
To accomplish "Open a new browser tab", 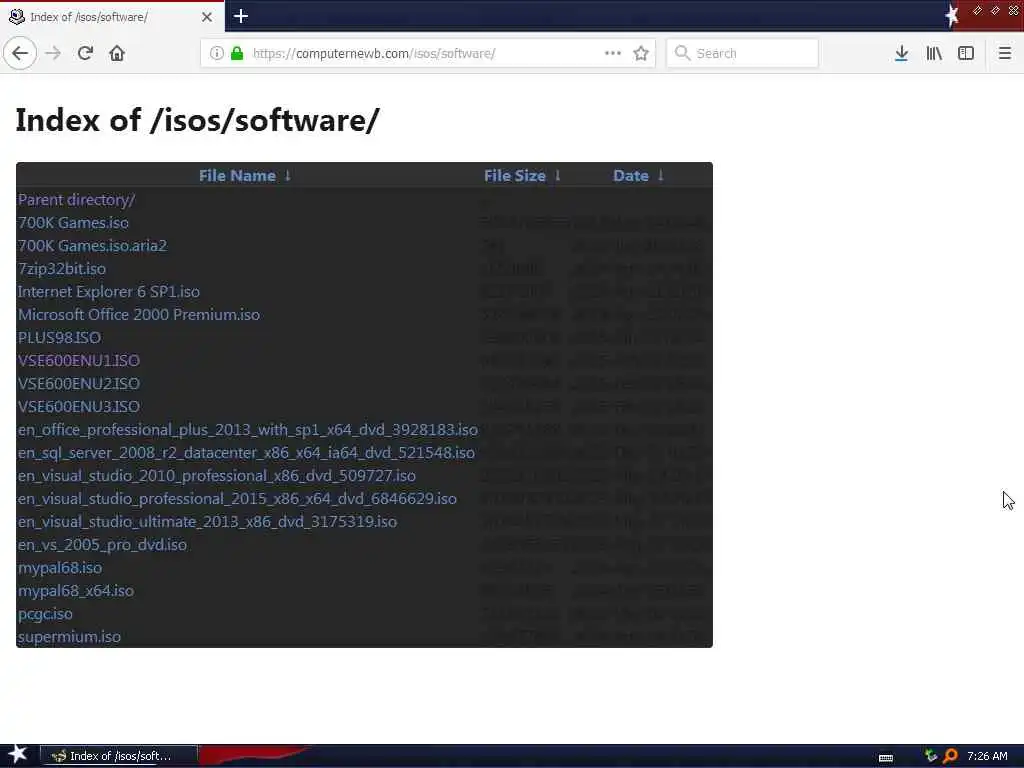I will click(x=240, y=16).
